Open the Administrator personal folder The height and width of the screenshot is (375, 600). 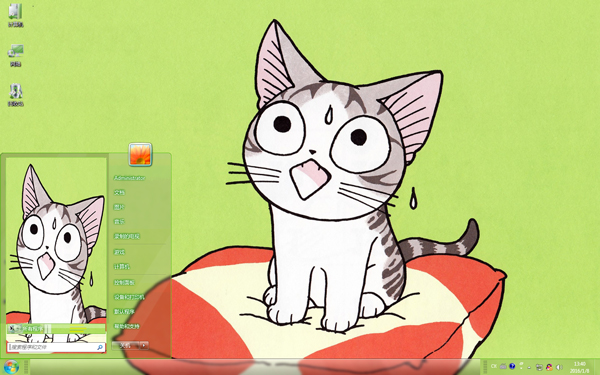pyautogui.click(x=129, y=178)
